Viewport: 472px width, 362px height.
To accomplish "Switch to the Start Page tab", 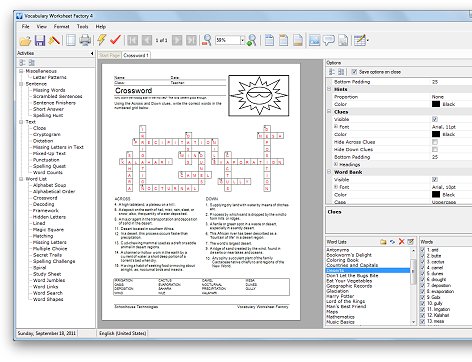I will pos(109,55).
